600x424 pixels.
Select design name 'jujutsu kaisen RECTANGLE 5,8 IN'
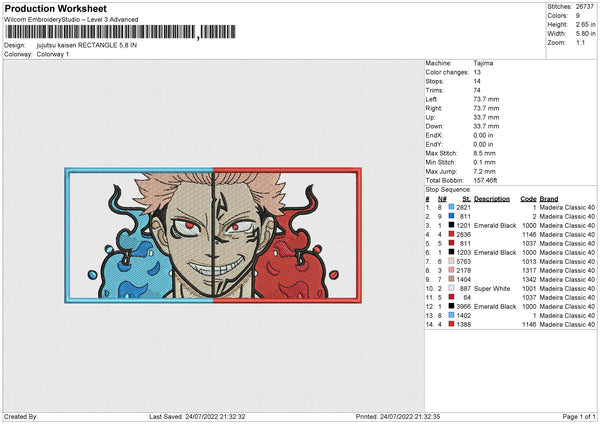point(87,45)
